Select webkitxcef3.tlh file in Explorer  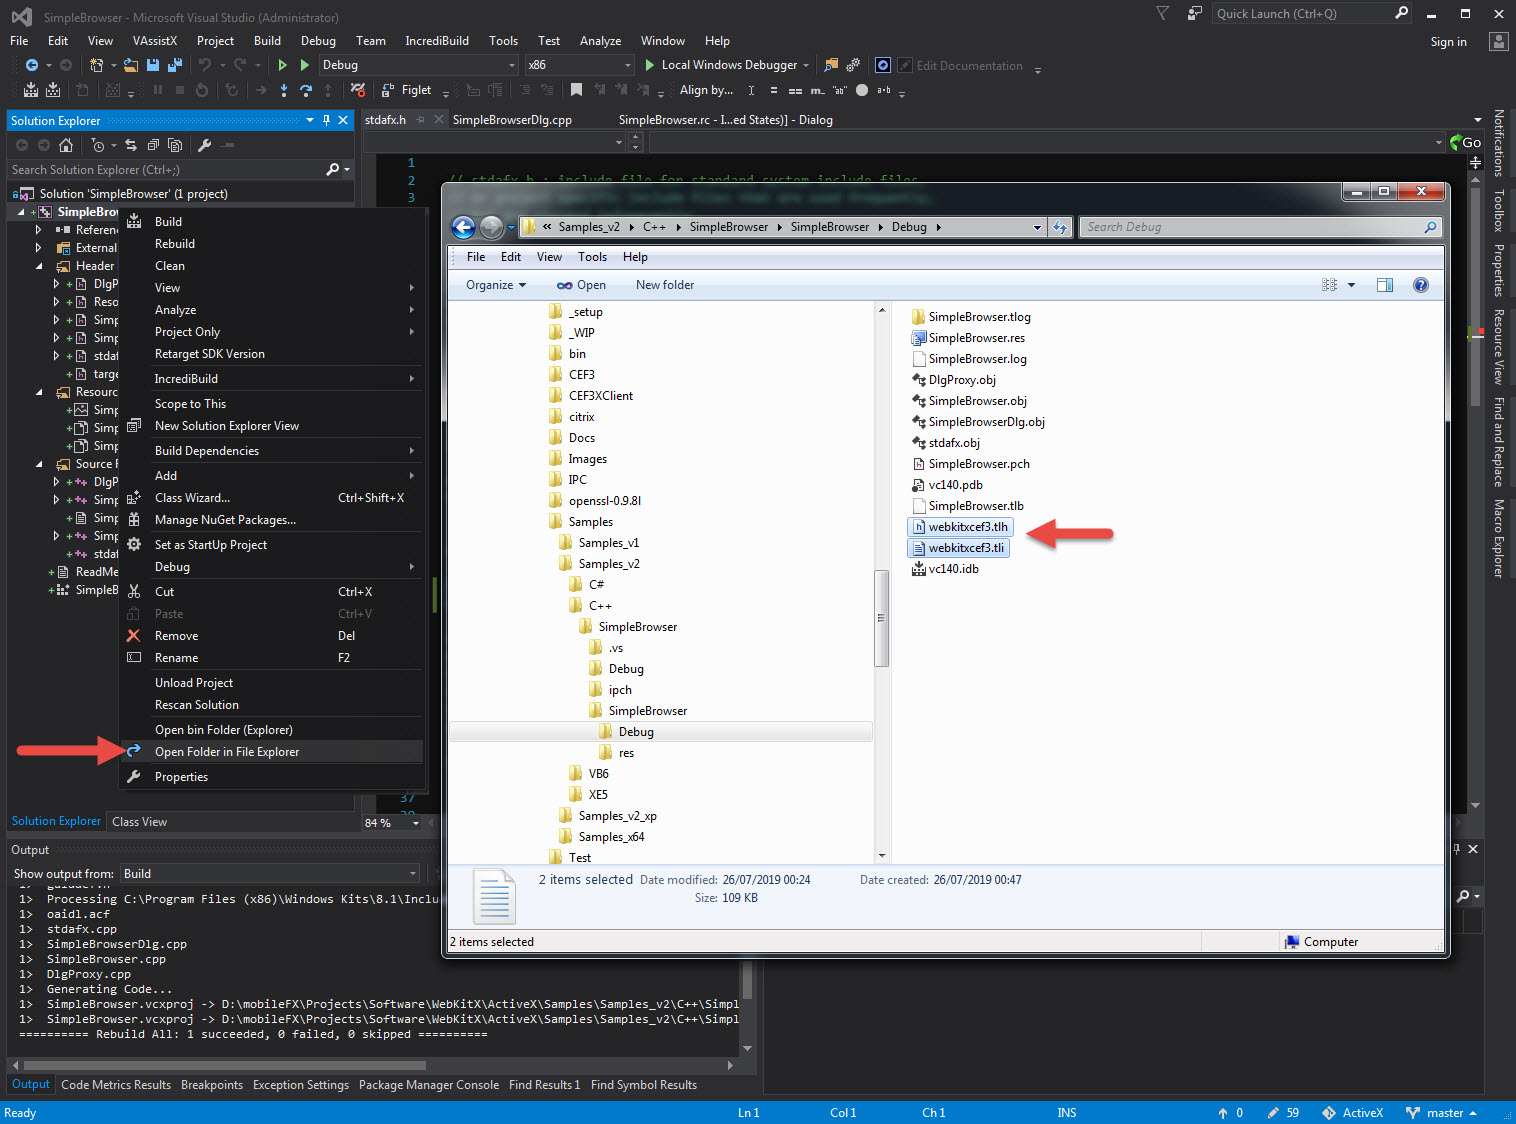coord(960,527)
